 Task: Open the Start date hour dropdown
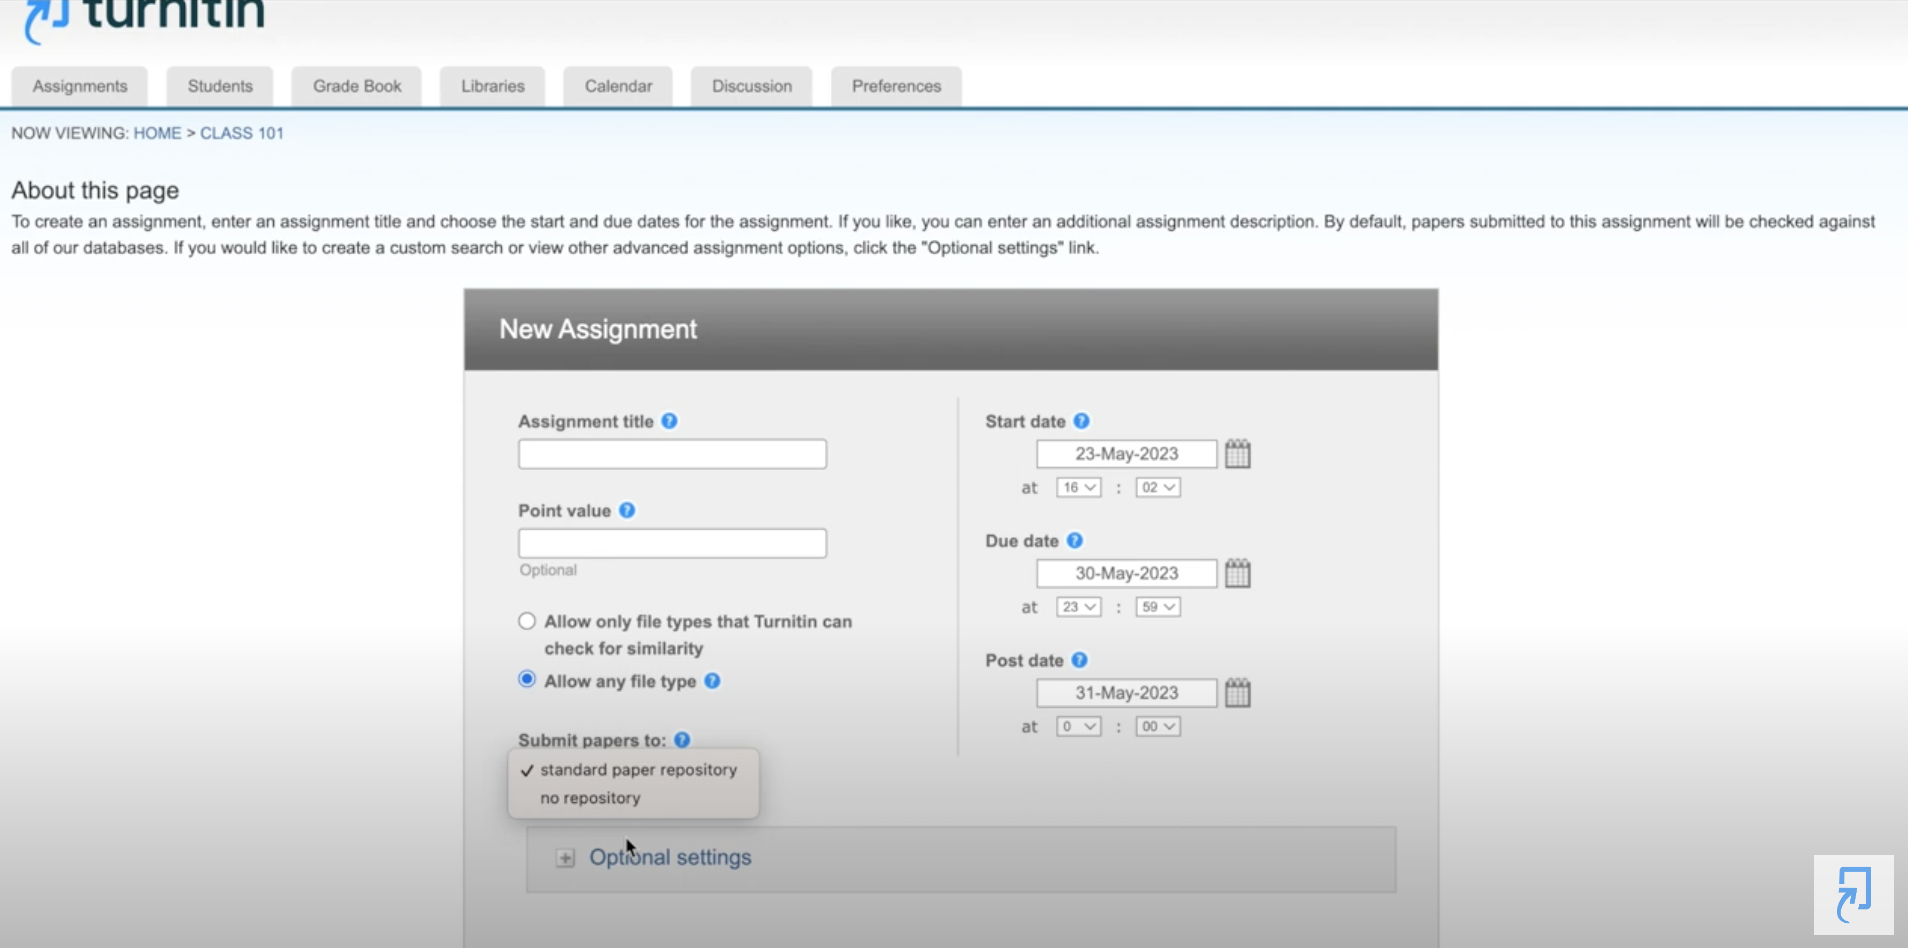1078,487
